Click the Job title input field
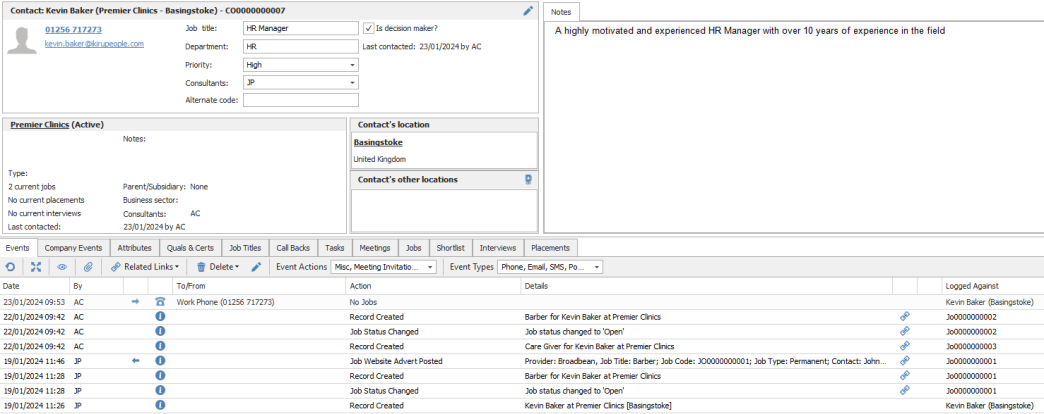 (x=300, y=28)
